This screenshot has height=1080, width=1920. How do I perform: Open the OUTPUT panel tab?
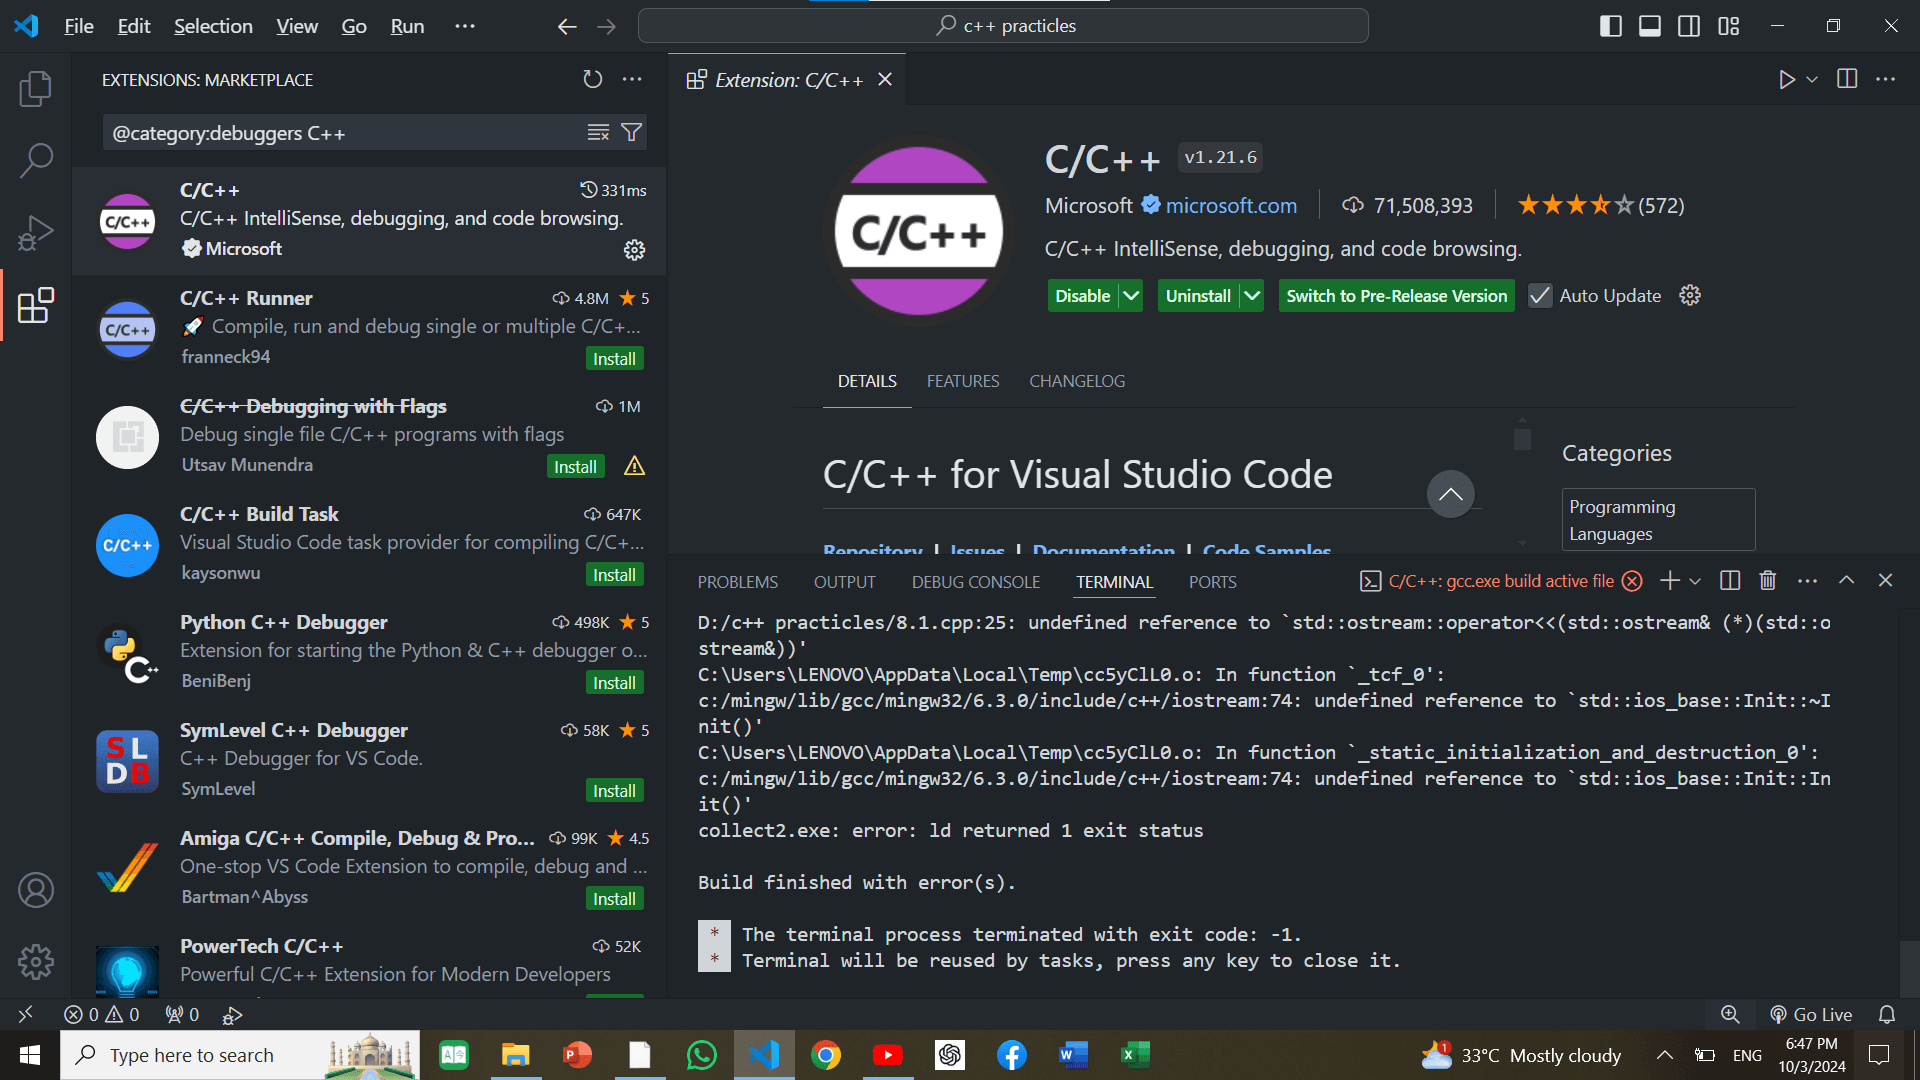pyautogui.click(x=845, y=582)
